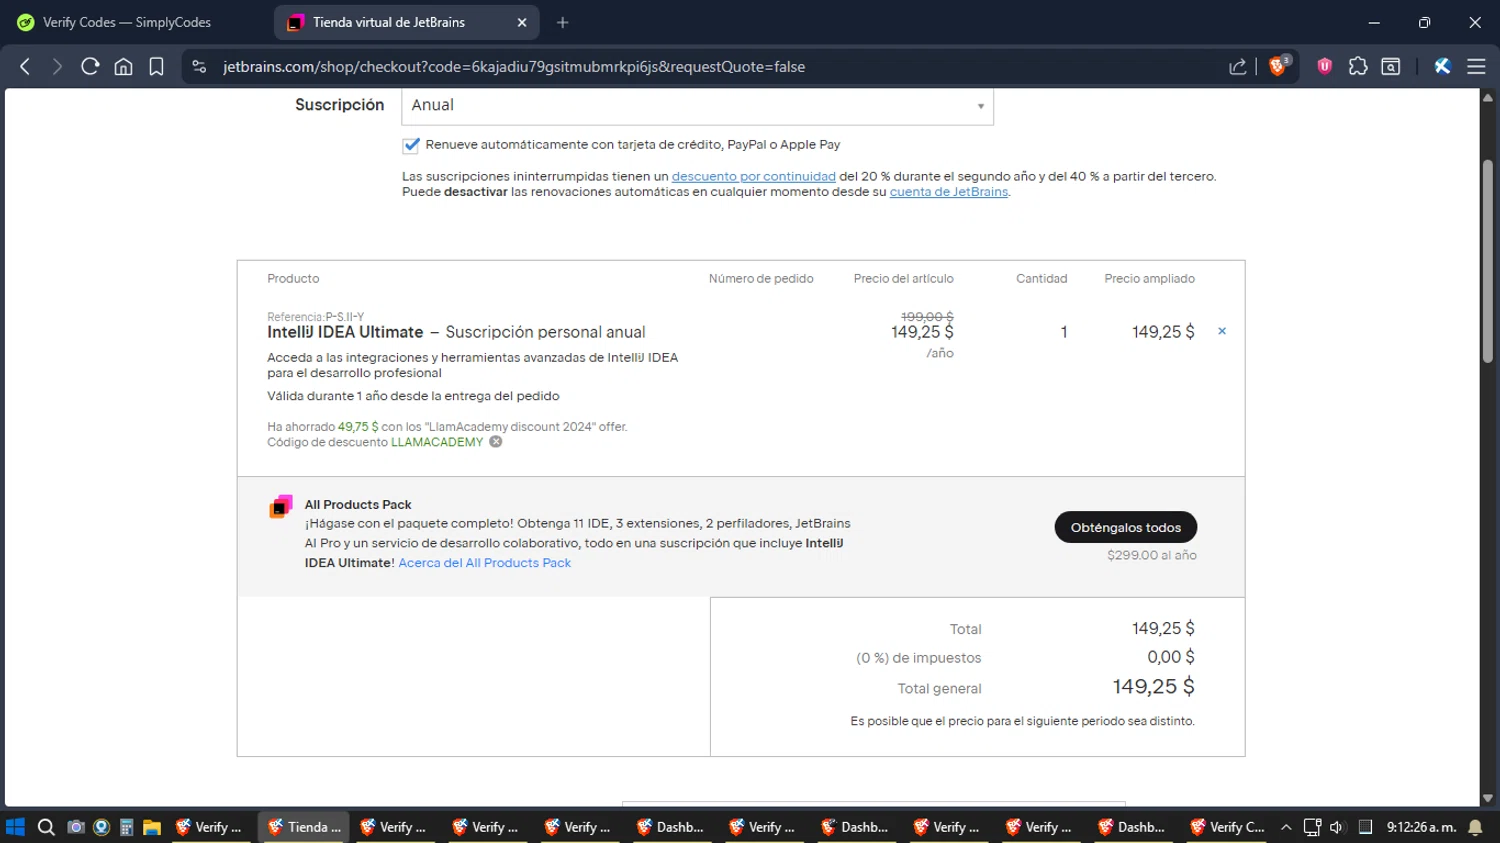Click the page vertical scrollbar thumb
The height and width of the screenshot is (843, 1500).
(x=1488, y=260)
